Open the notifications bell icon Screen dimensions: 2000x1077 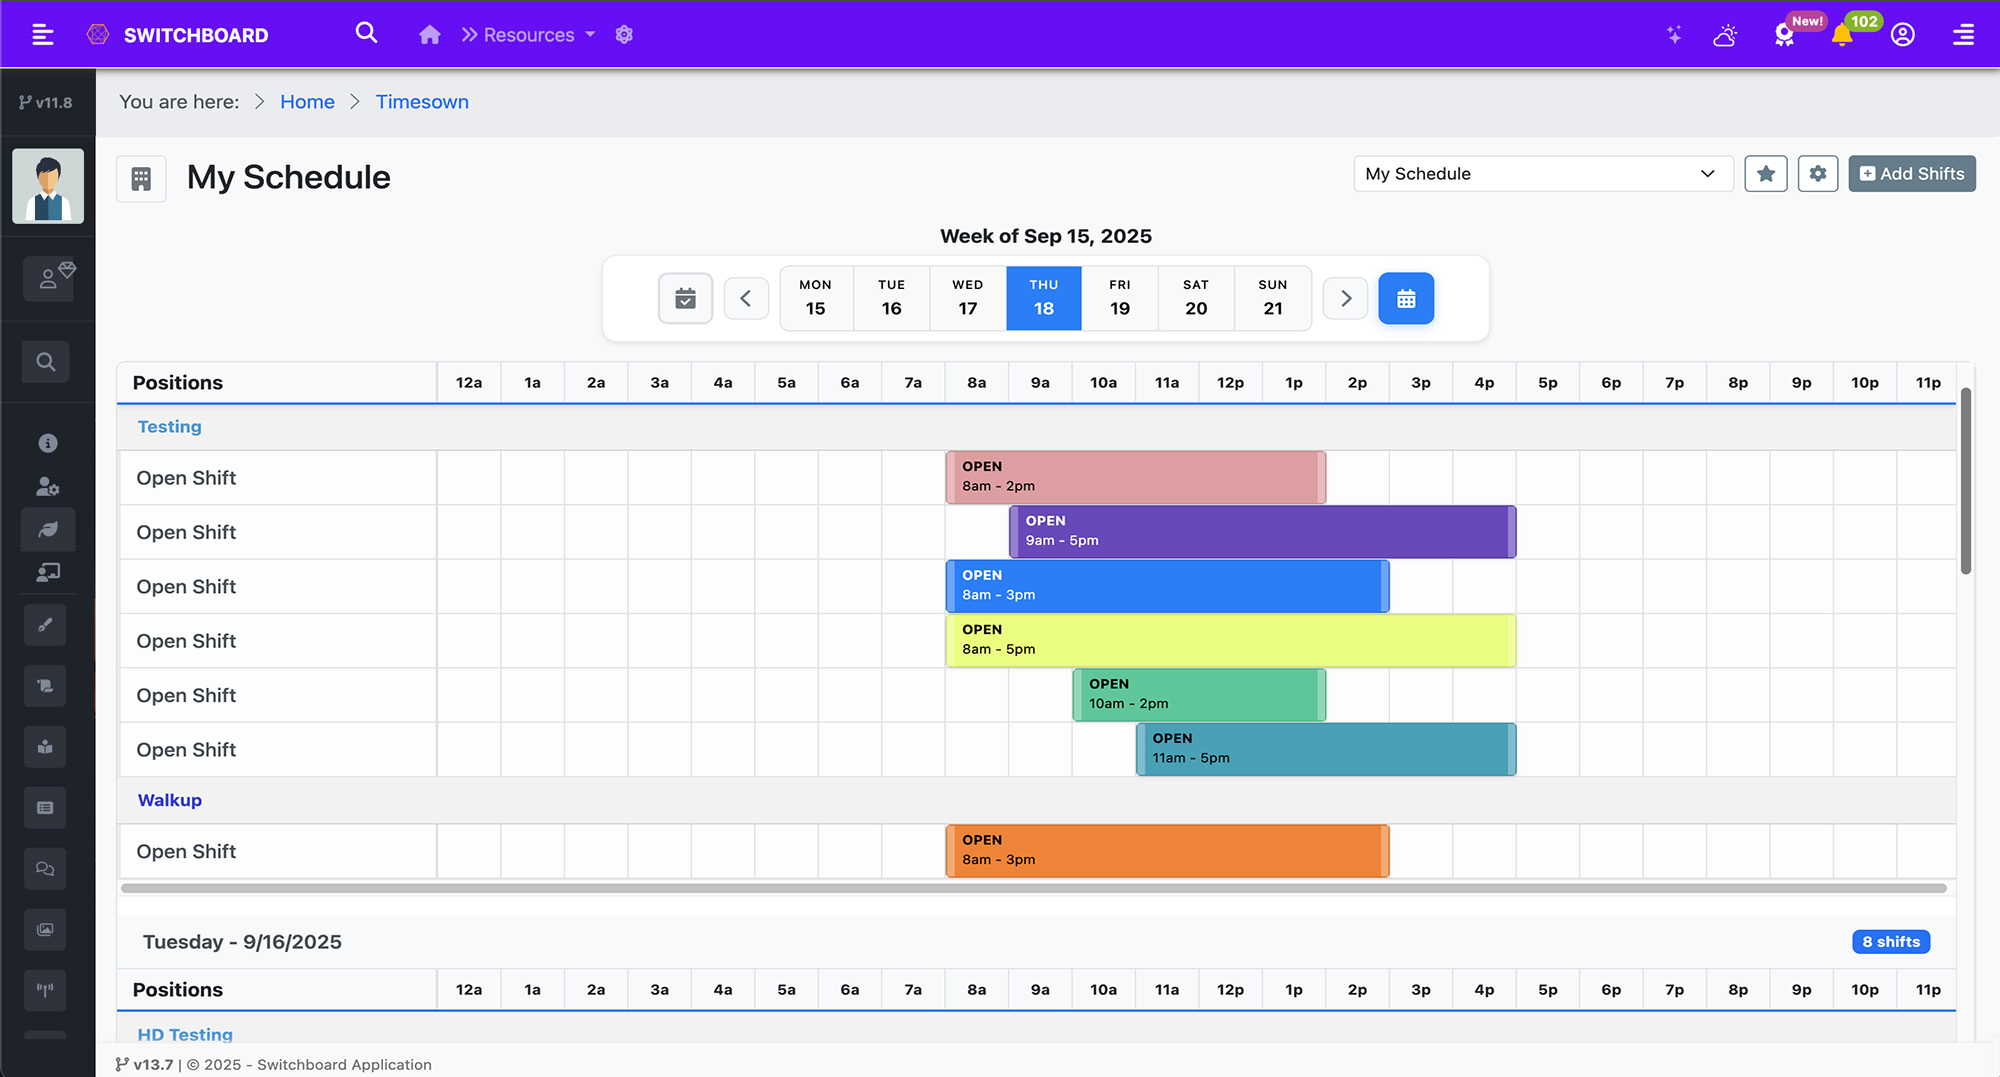click(x=1842, y=35)
